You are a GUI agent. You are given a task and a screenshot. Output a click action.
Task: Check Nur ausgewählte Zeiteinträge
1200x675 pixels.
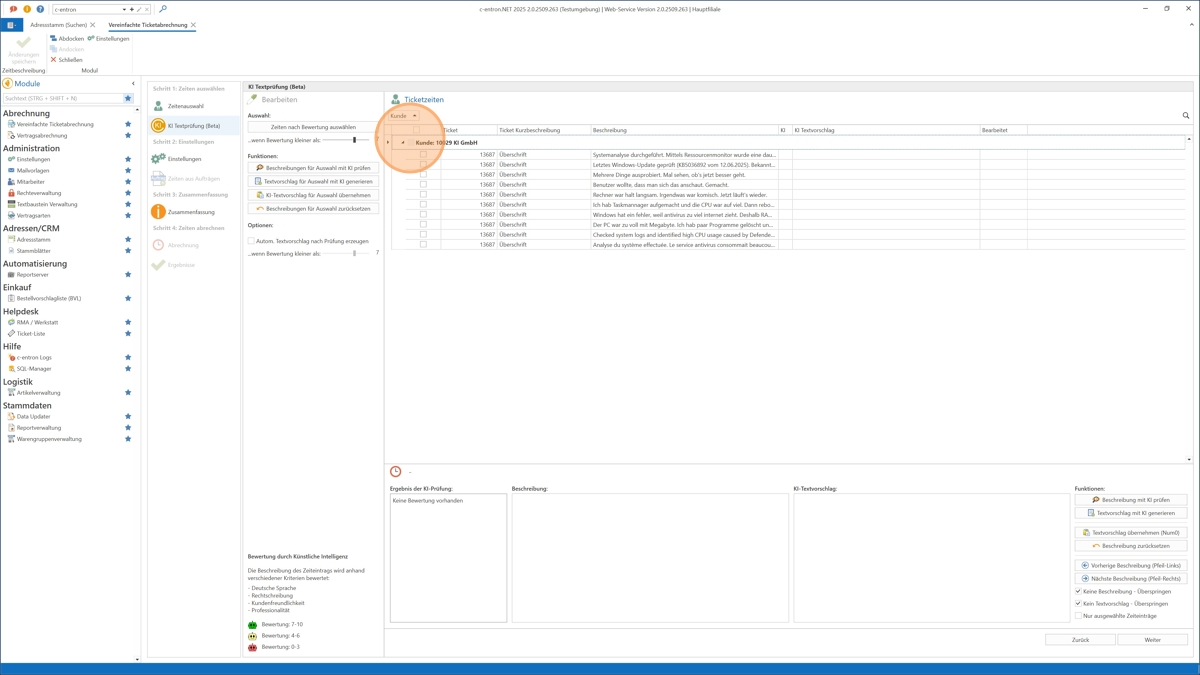1078,616
